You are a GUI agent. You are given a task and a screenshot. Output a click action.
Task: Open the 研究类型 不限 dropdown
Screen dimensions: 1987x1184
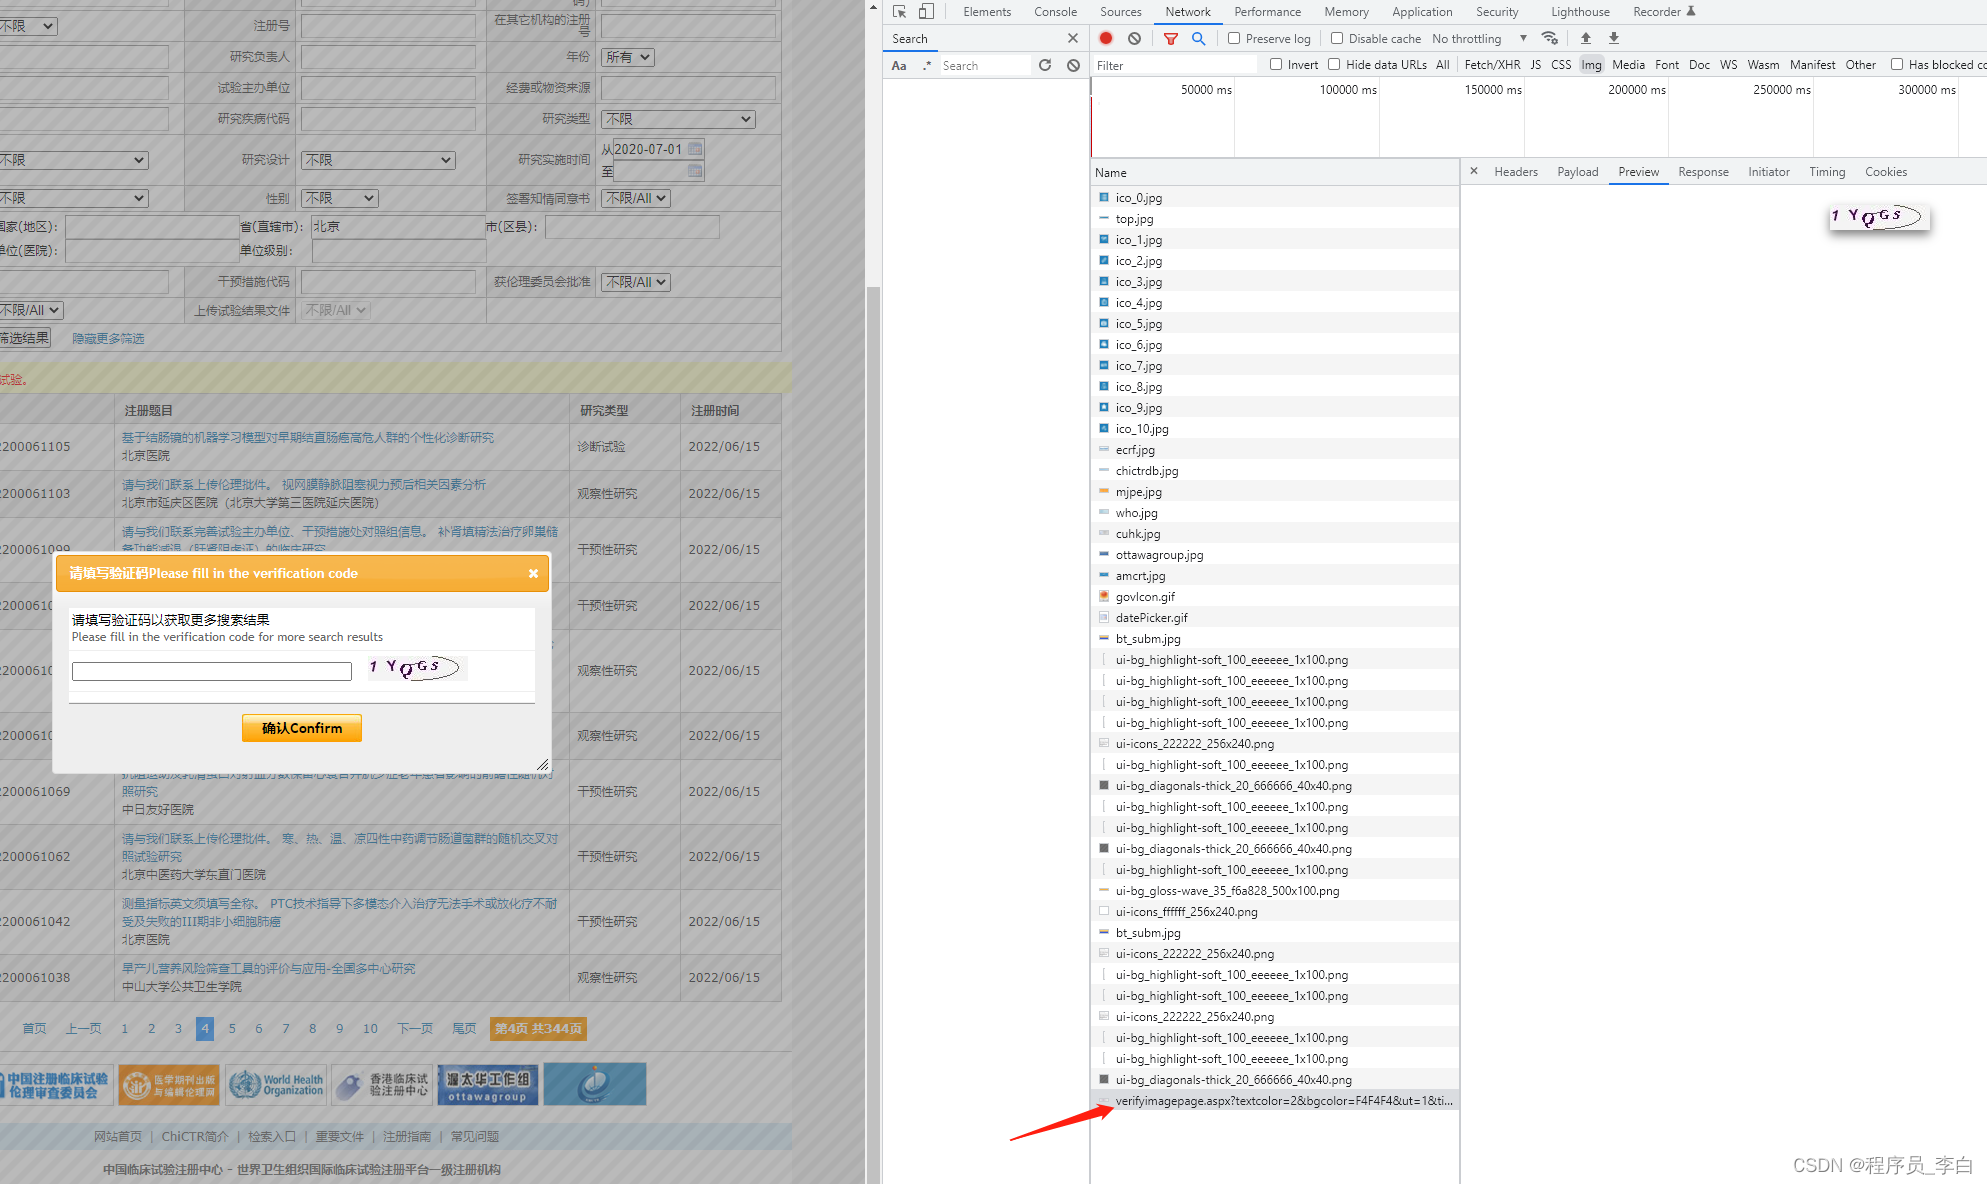[678, 119]
